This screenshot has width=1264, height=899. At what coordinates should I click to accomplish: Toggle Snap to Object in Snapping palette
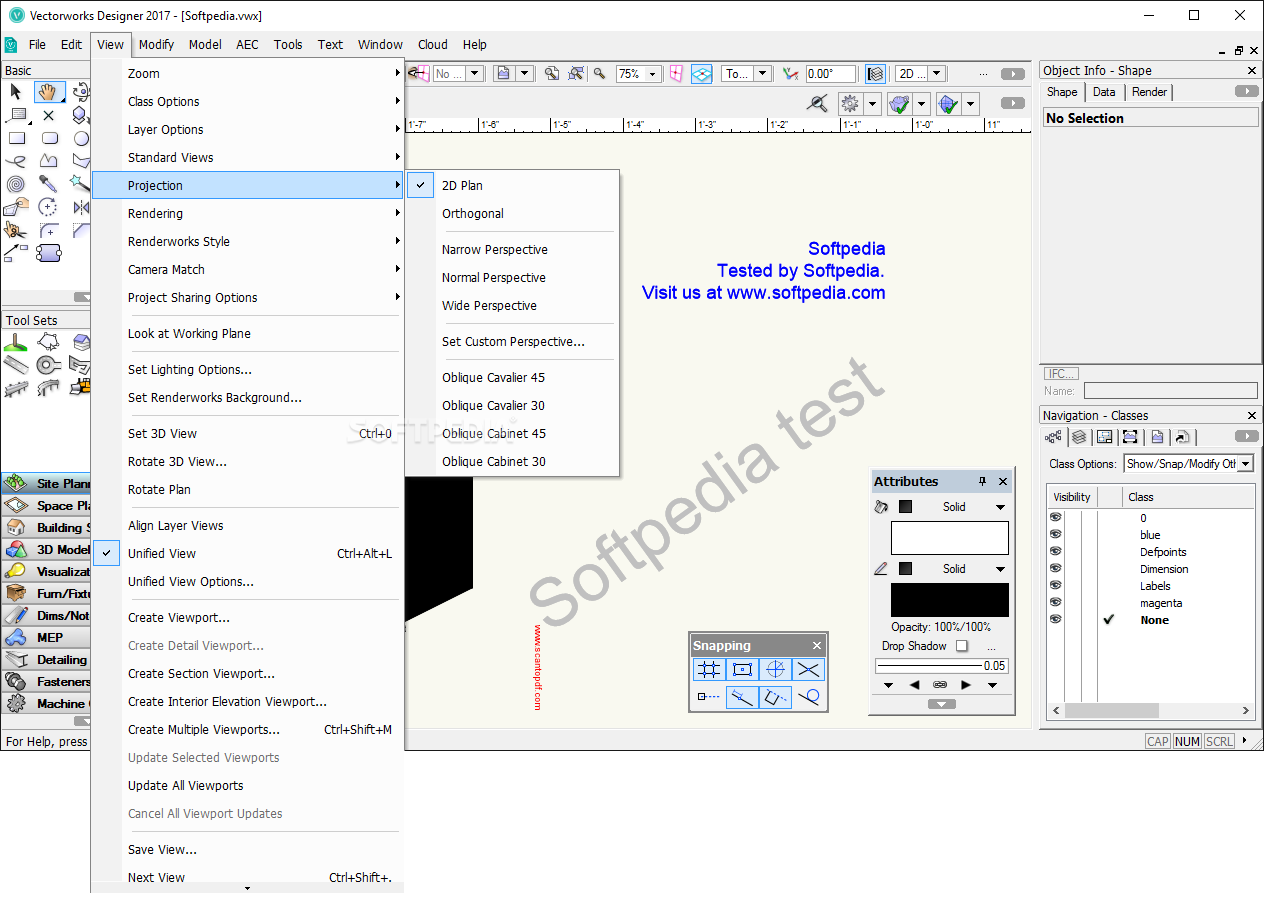(741, 669)
